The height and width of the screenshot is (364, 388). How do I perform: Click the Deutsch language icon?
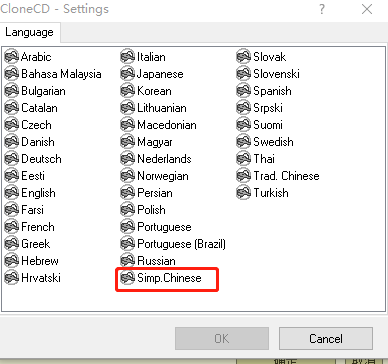(x=11, y=159)
